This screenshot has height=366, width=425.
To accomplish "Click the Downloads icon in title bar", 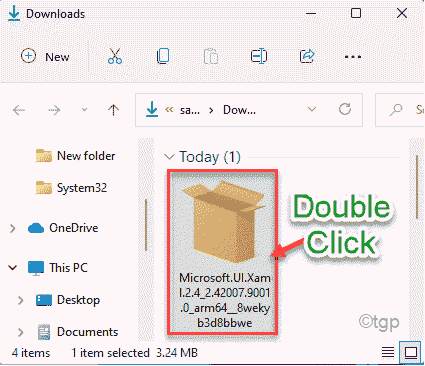I will pyautogui.click(x=14, y=14).
